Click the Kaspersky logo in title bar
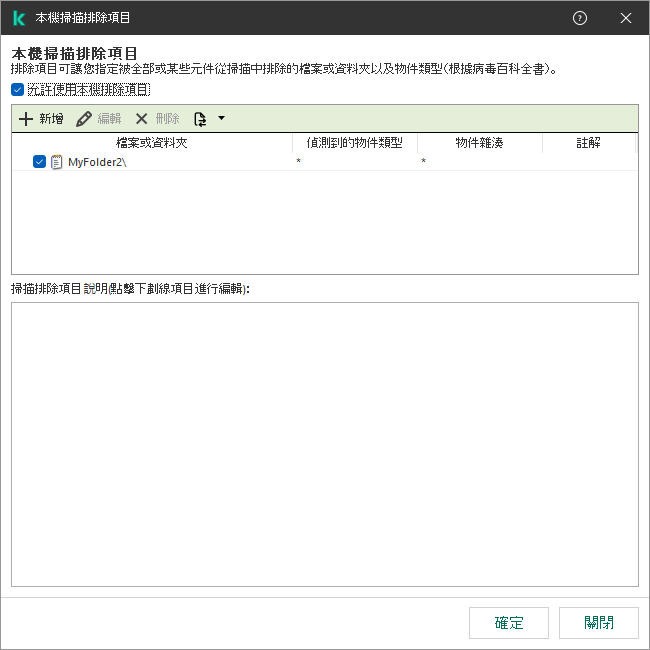Screen dimensions: 650x650 point(19,18)
